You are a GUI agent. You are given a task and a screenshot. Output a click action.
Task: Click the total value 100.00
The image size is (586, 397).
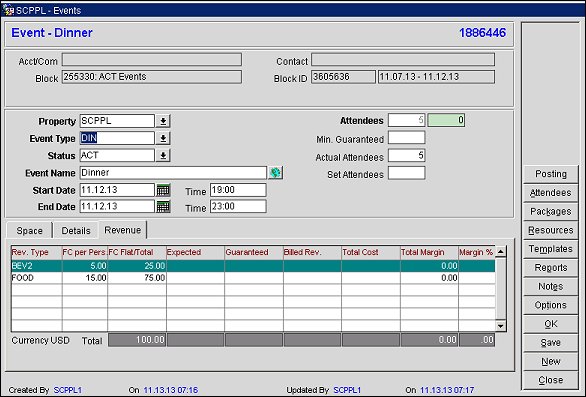[x=137, y=340]
